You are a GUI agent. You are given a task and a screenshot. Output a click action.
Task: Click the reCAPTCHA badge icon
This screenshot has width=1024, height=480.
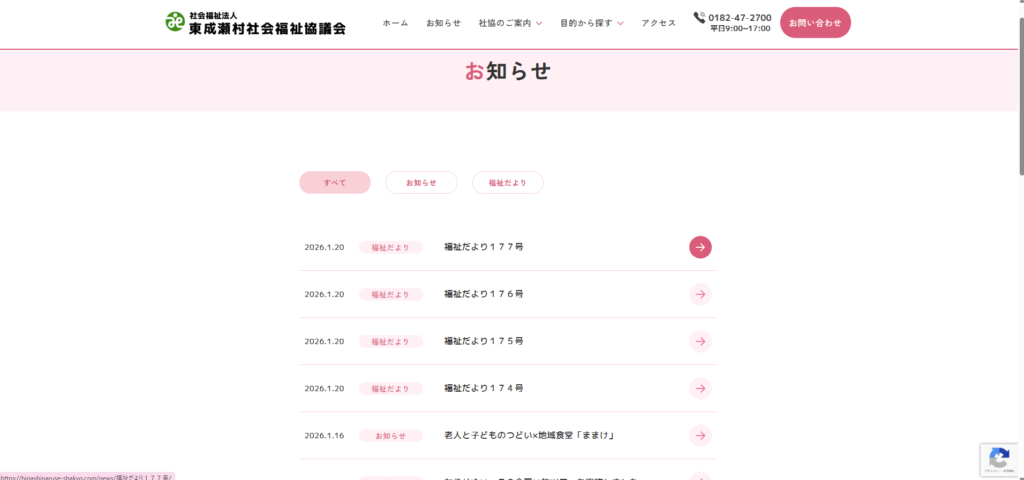(x=998, y=459)
